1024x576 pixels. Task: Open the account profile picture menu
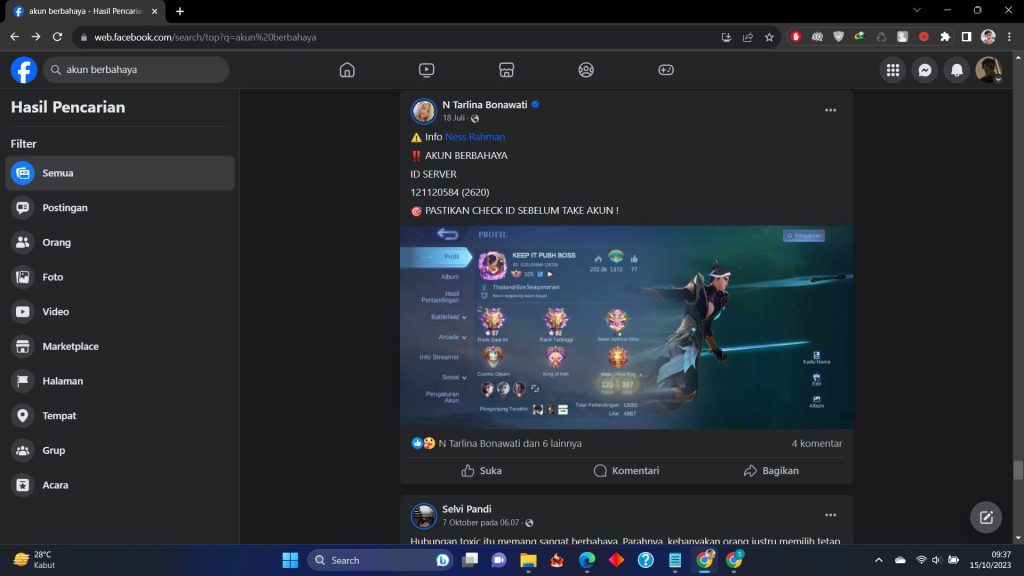[988, 70]
